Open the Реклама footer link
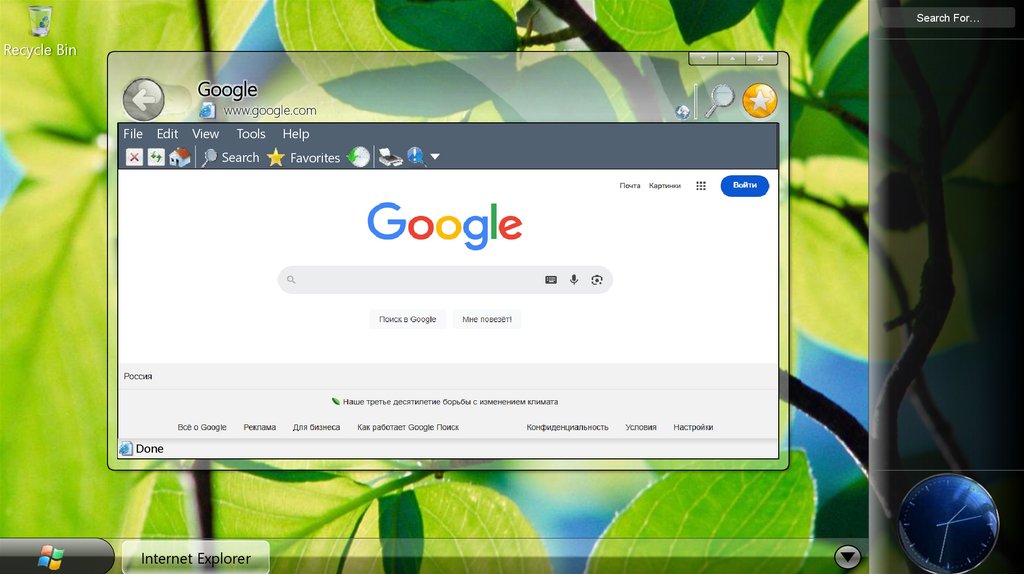The height and width of the screenshot is (574, 1024). tap(259, 427)
